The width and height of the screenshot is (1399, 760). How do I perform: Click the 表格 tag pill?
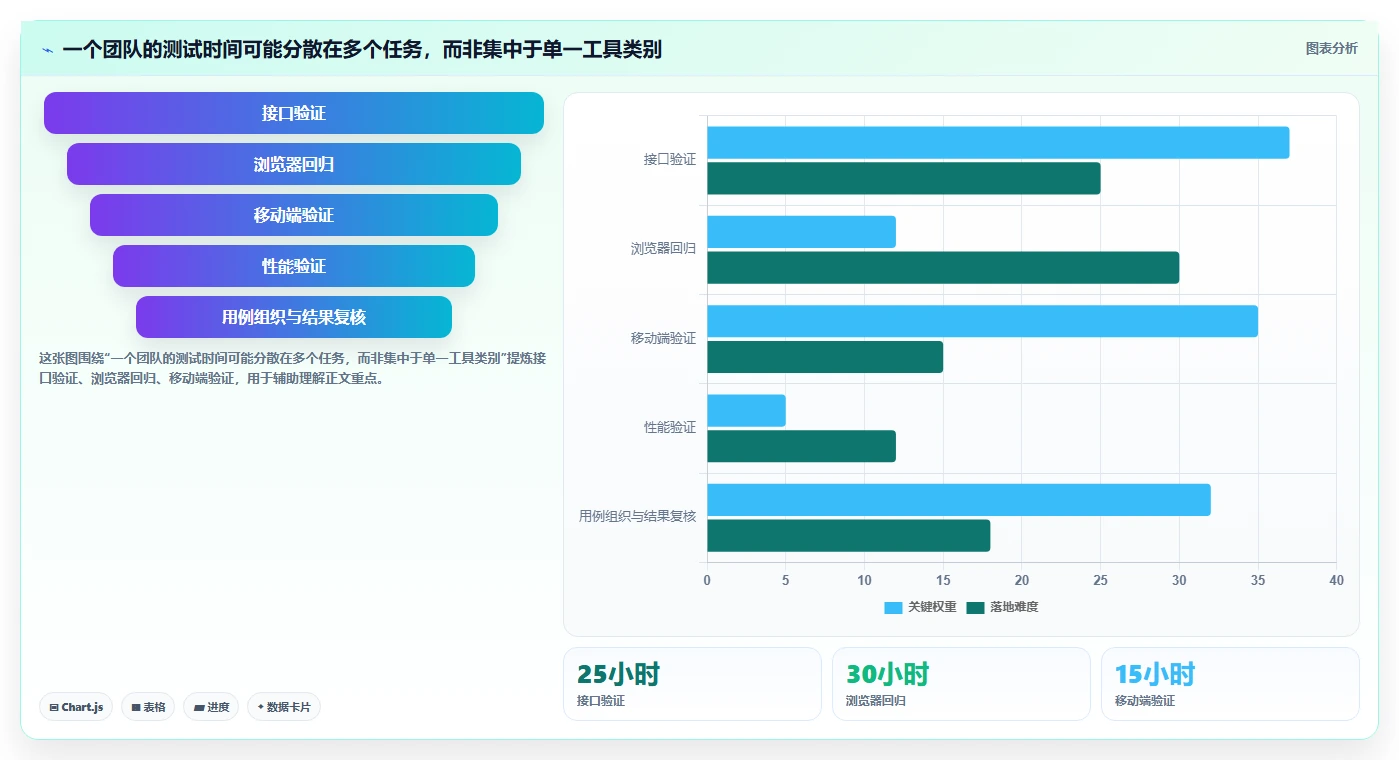pos(148,707)
